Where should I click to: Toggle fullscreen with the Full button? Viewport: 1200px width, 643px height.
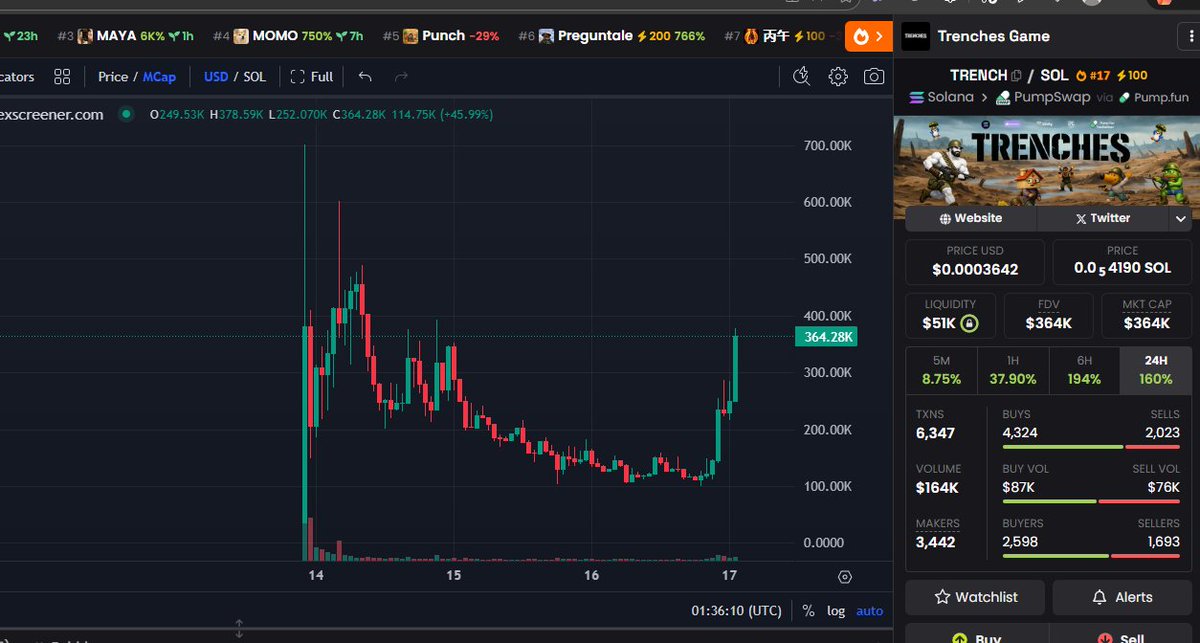[x=311, y=76]
